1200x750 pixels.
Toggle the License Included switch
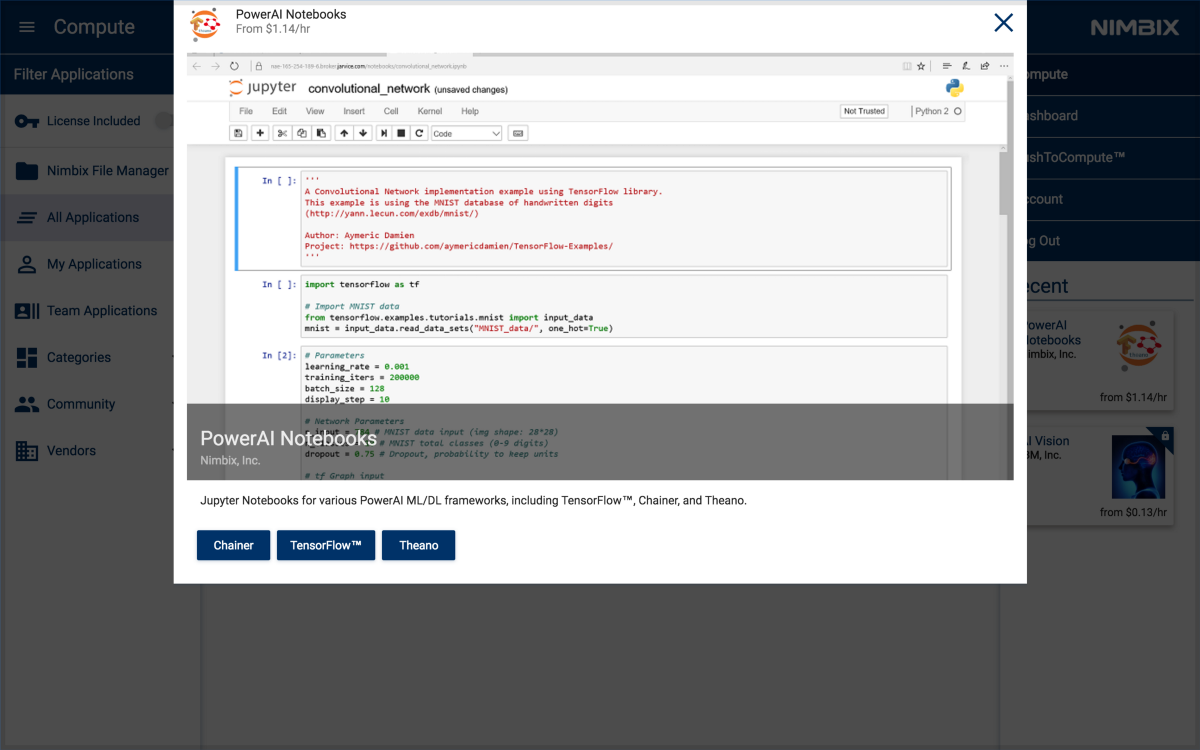[x=164, y=121]
